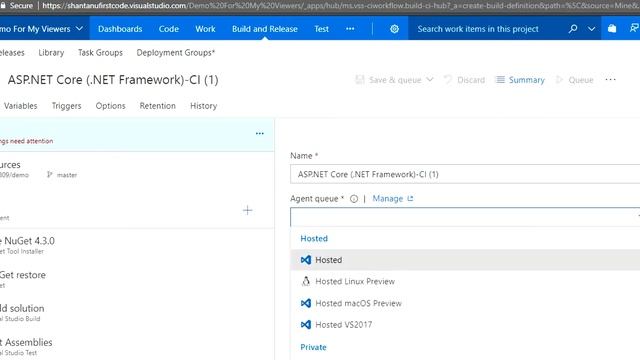Click the Discard button
This screenshot has height=360, width=640.
464,80
